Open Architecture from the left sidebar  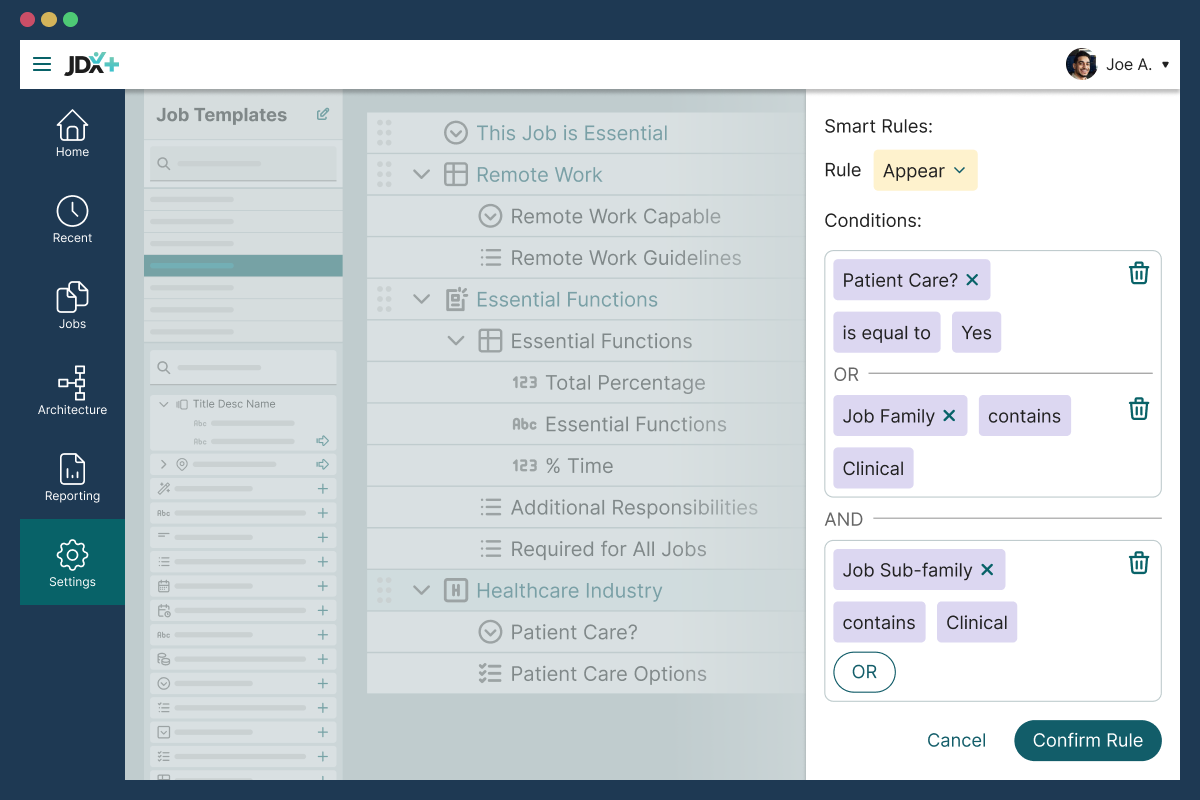tap(71, 383)
